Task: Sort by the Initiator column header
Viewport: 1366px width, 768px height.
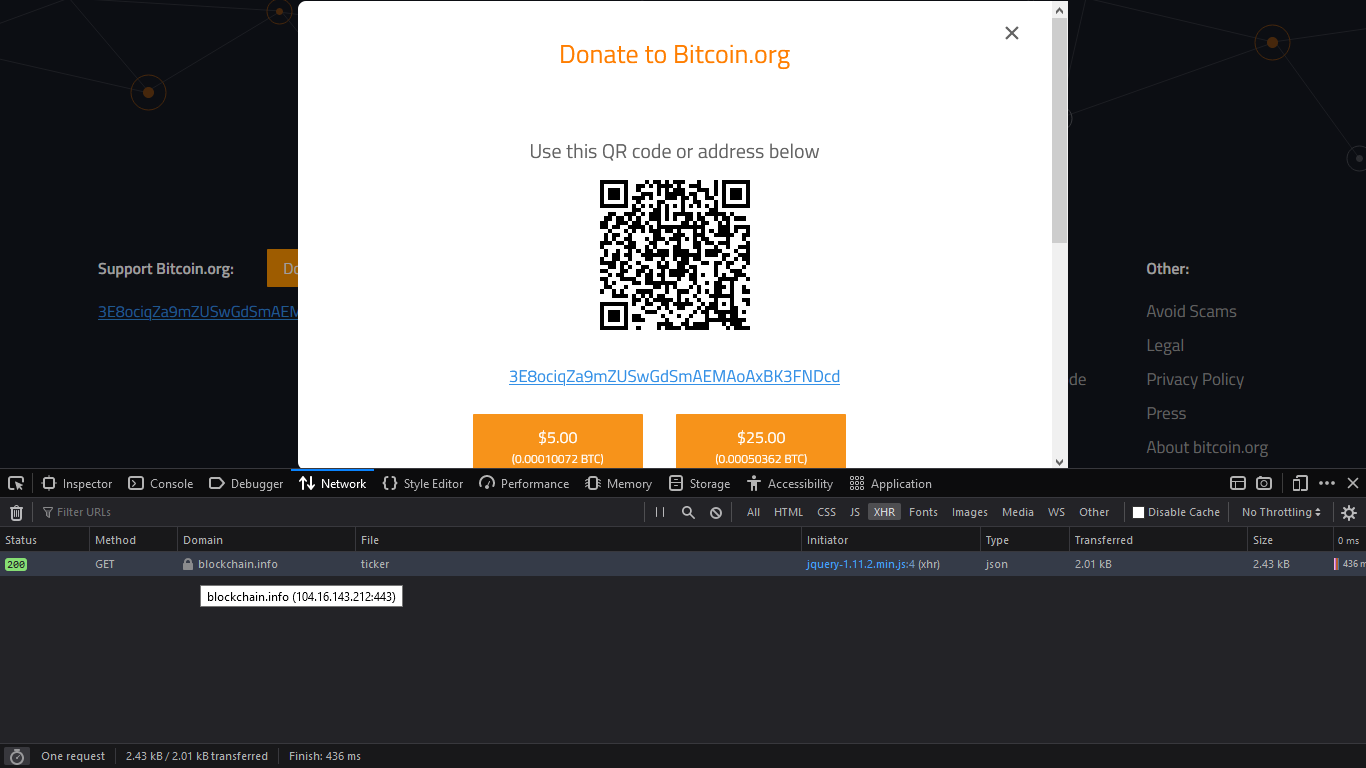Action: (x=891, y=540)
